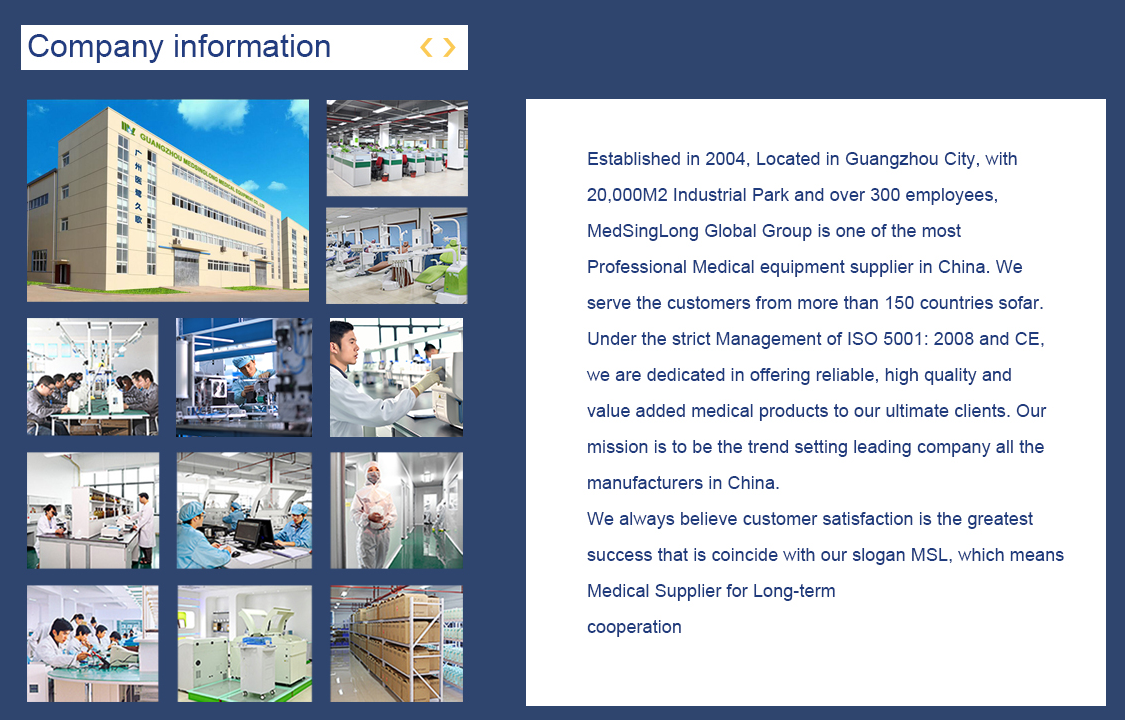This screenshot has height=720, width=1125.
Task: View the warehouse shelves with boxes photo
Action: 396,644
